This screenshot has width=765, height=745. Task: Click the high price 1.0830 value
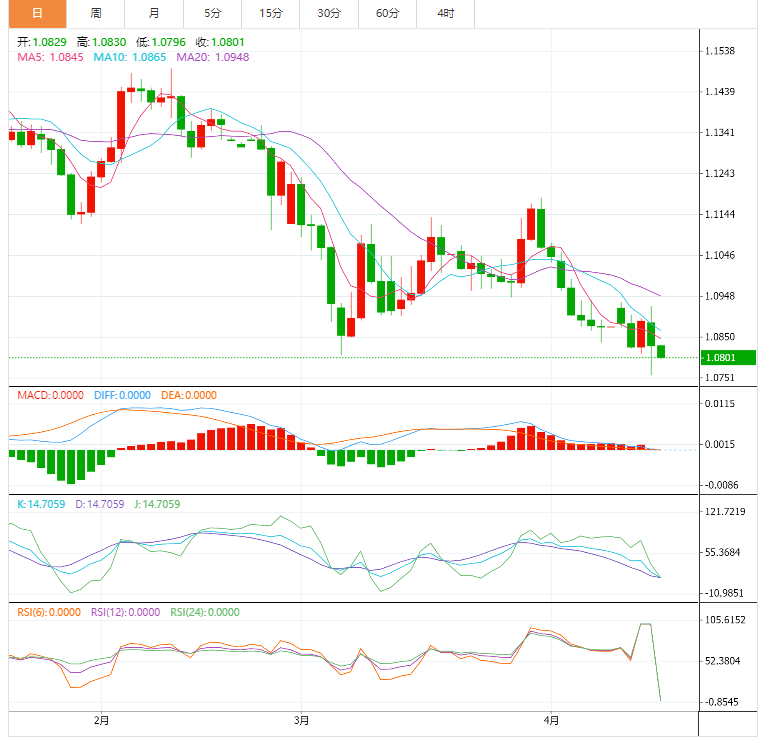click(x=109, y=42)
